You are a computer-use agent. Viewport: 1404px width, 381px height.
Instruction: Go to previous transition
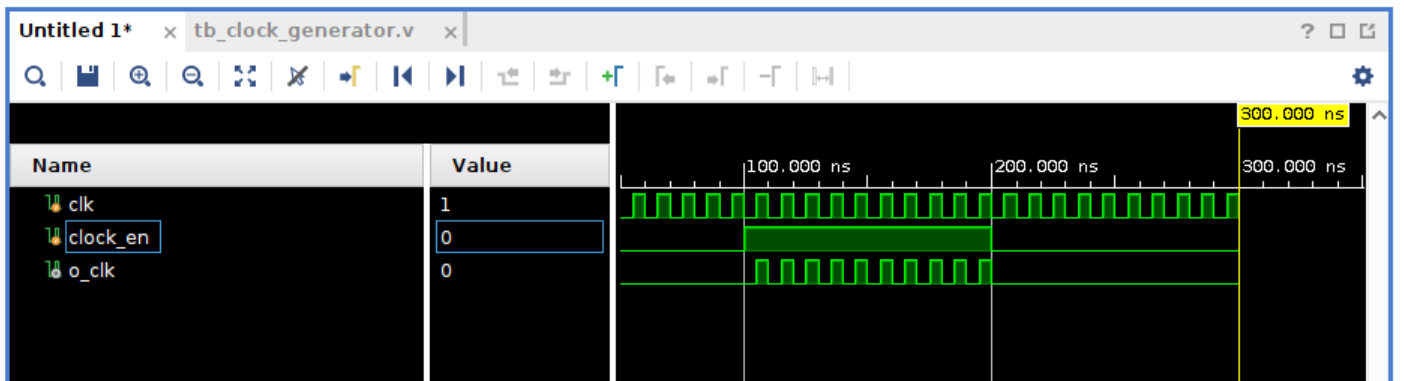click(x=508, y=76)
